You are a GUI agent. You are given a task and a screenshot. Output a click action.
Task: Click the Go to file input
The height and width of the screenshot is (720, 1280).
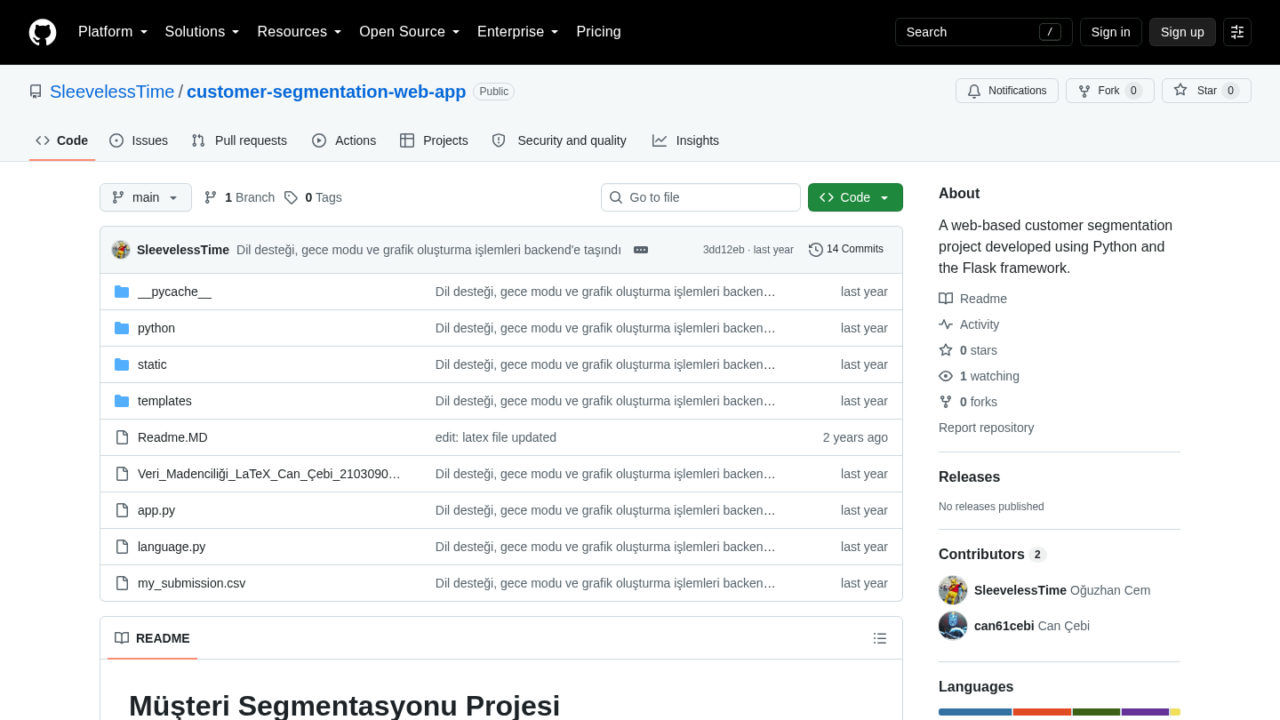pyautogui.click(x=701, y=197)
